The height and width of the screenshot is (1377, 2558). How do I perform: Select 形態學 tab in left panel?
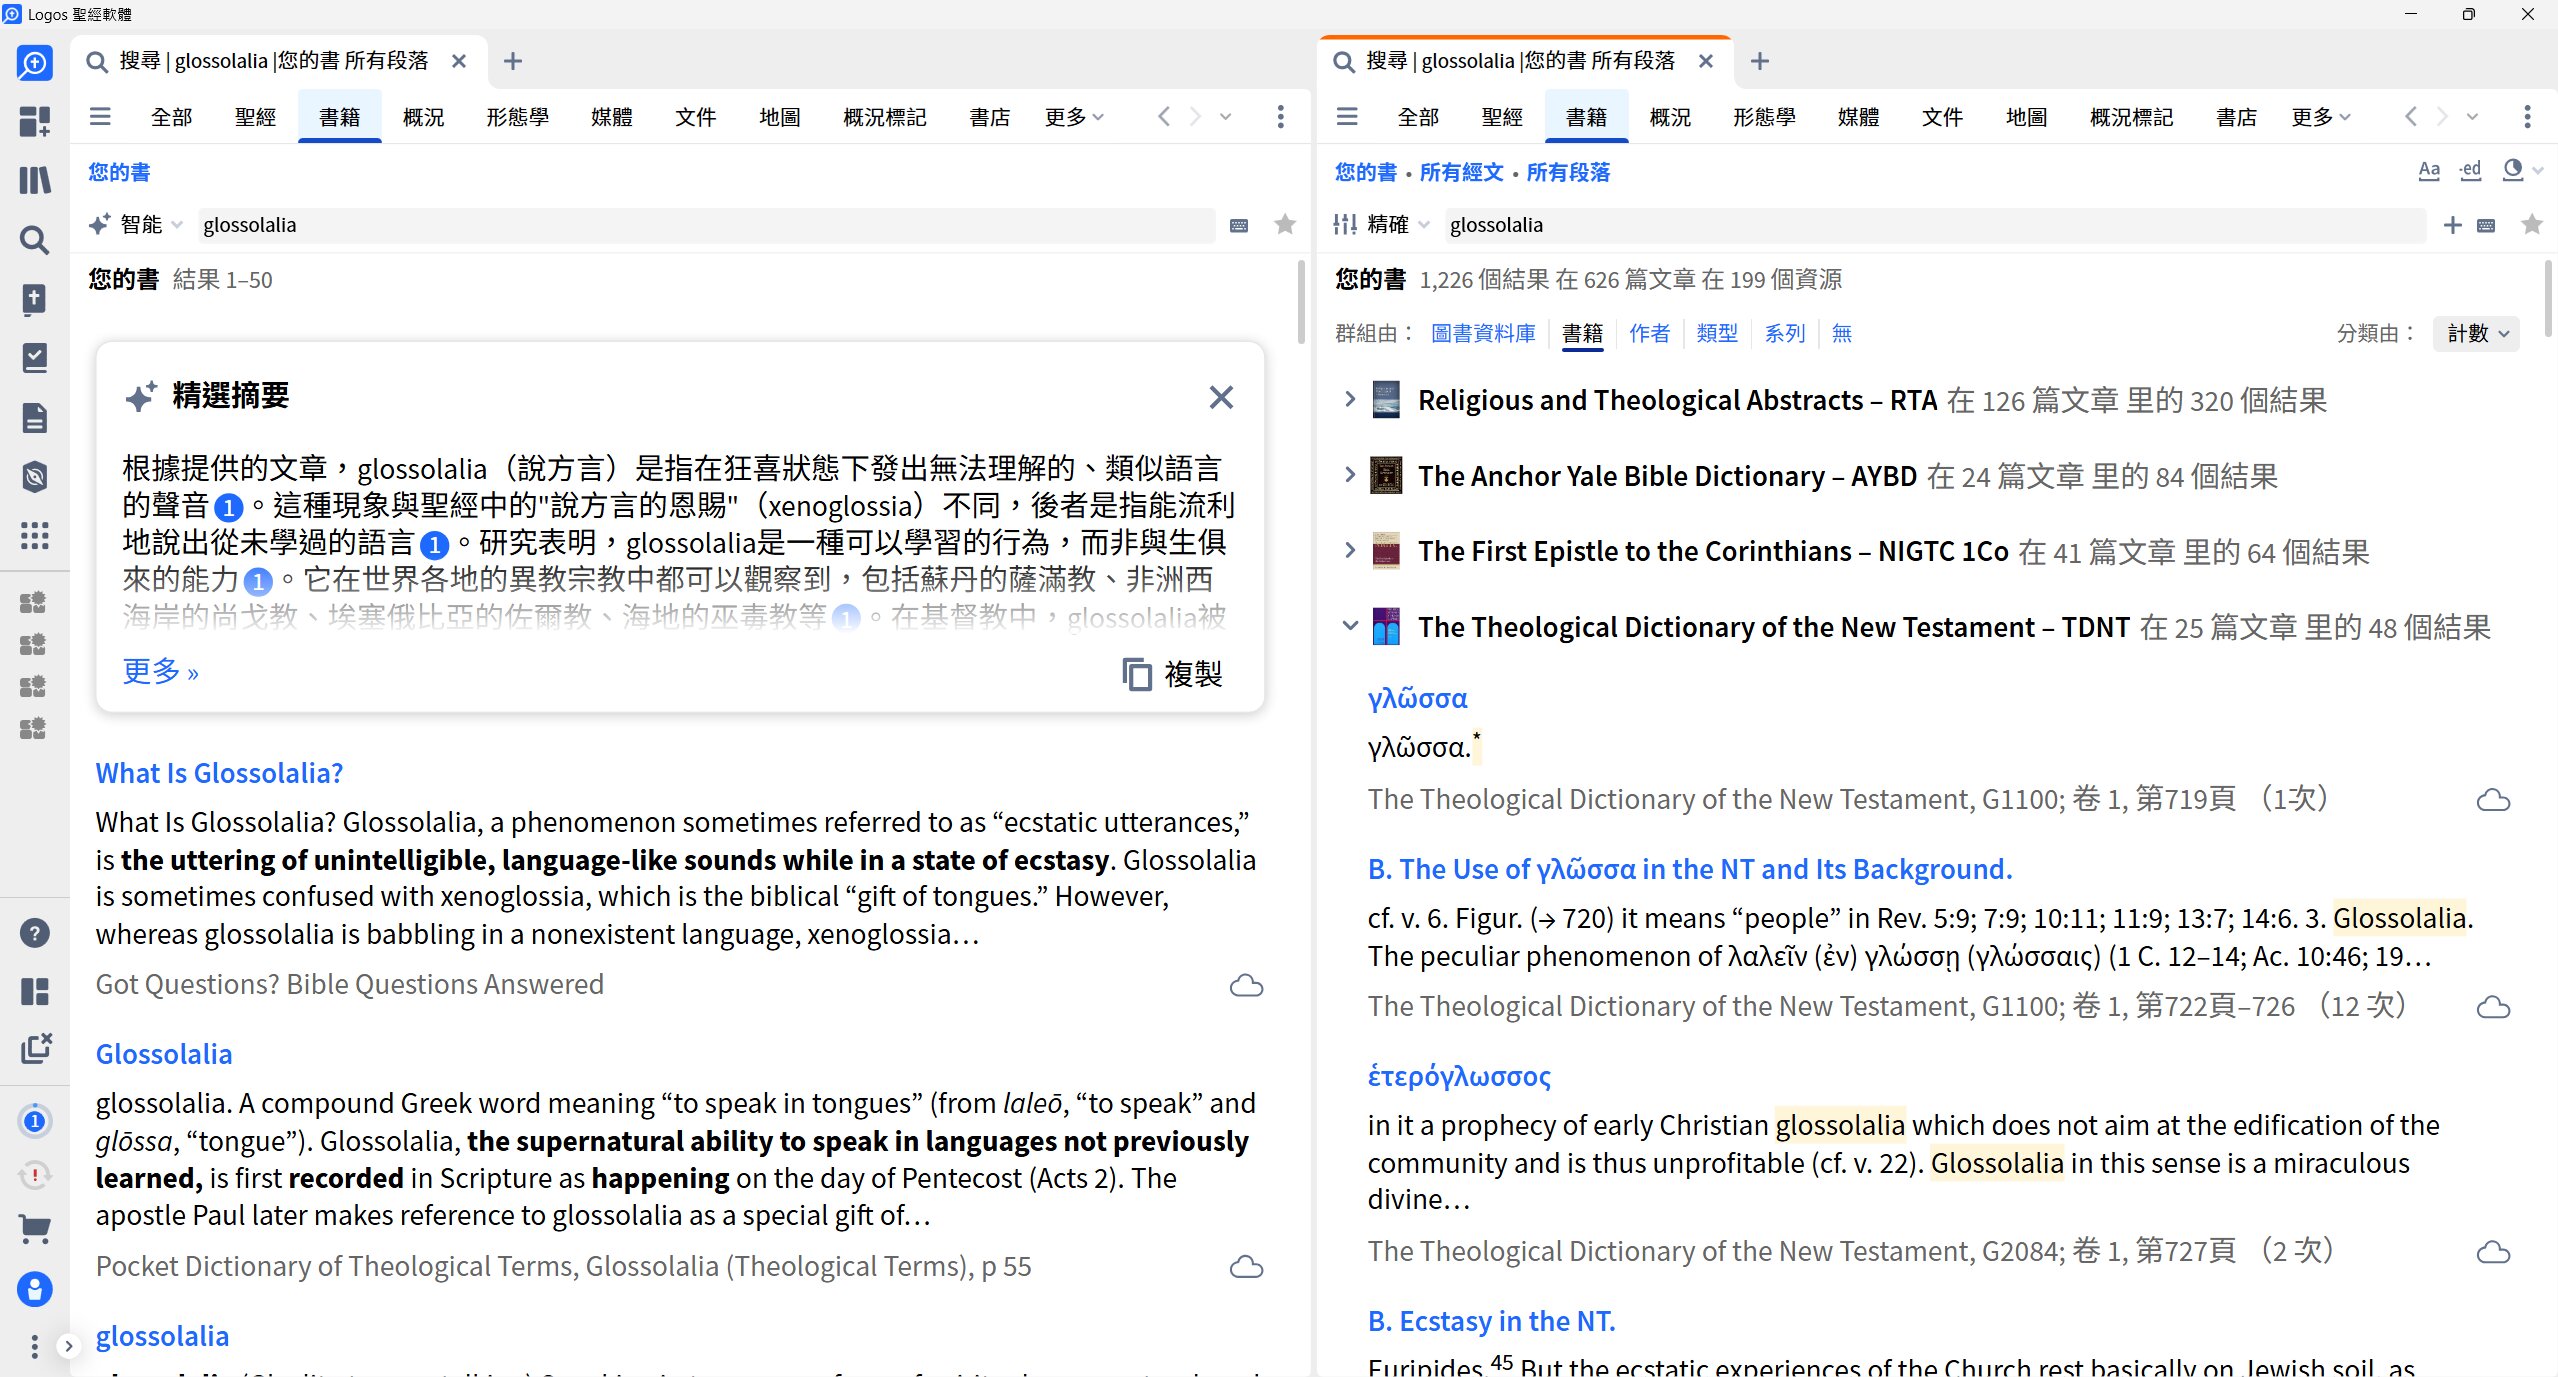[518, 117]
